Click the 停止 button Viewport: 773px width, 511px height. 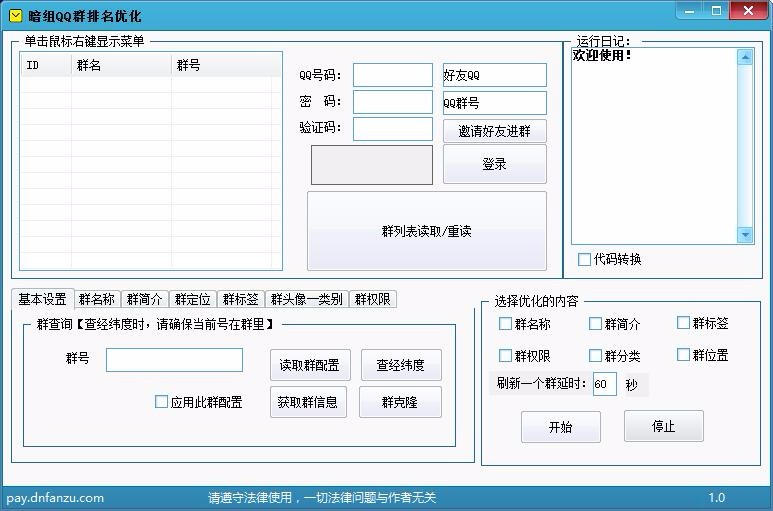pyautogui.click(x=664, y=426)
